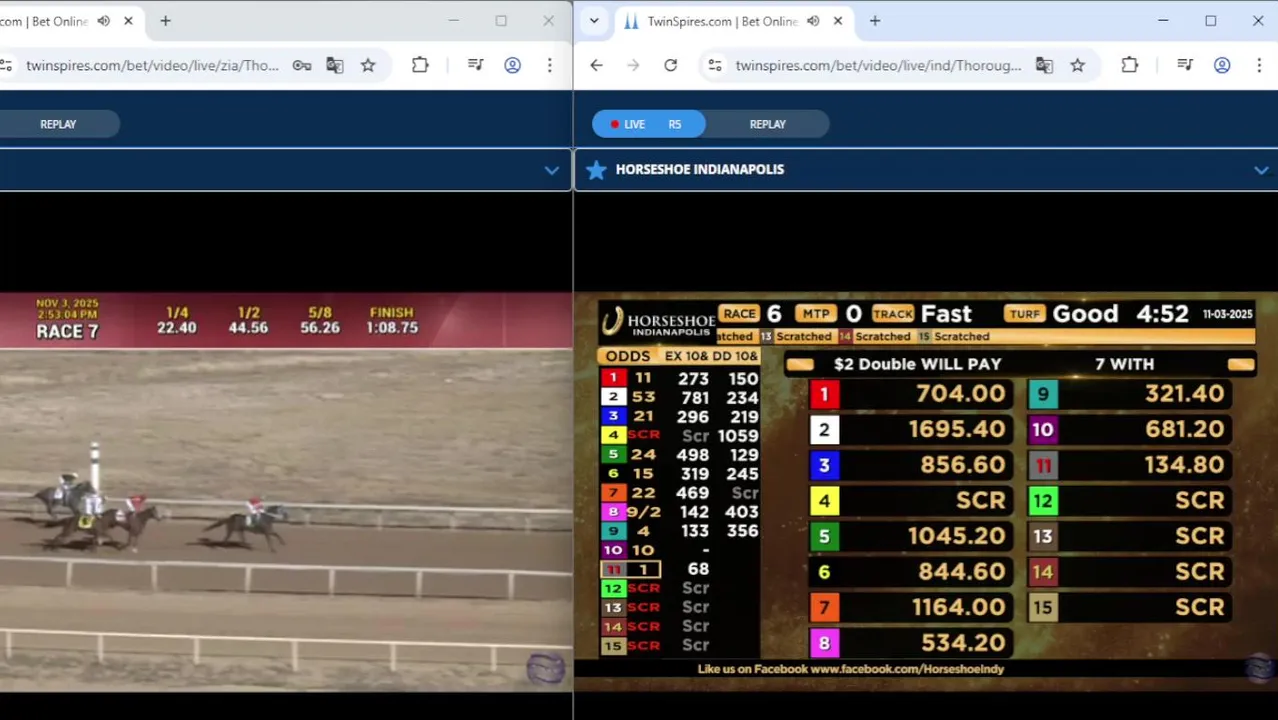Click the $2 Double WILL PAY heading
This screenshot has height=720, width=1278.
pos(917,364)
